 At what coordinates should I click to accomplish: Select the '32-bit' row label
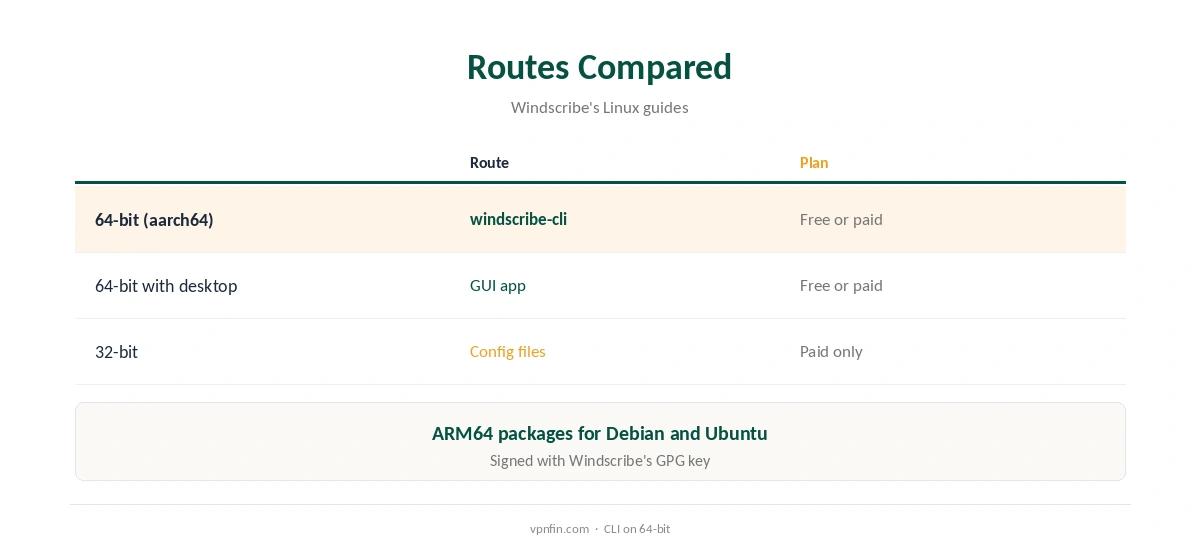pos(116,352)
